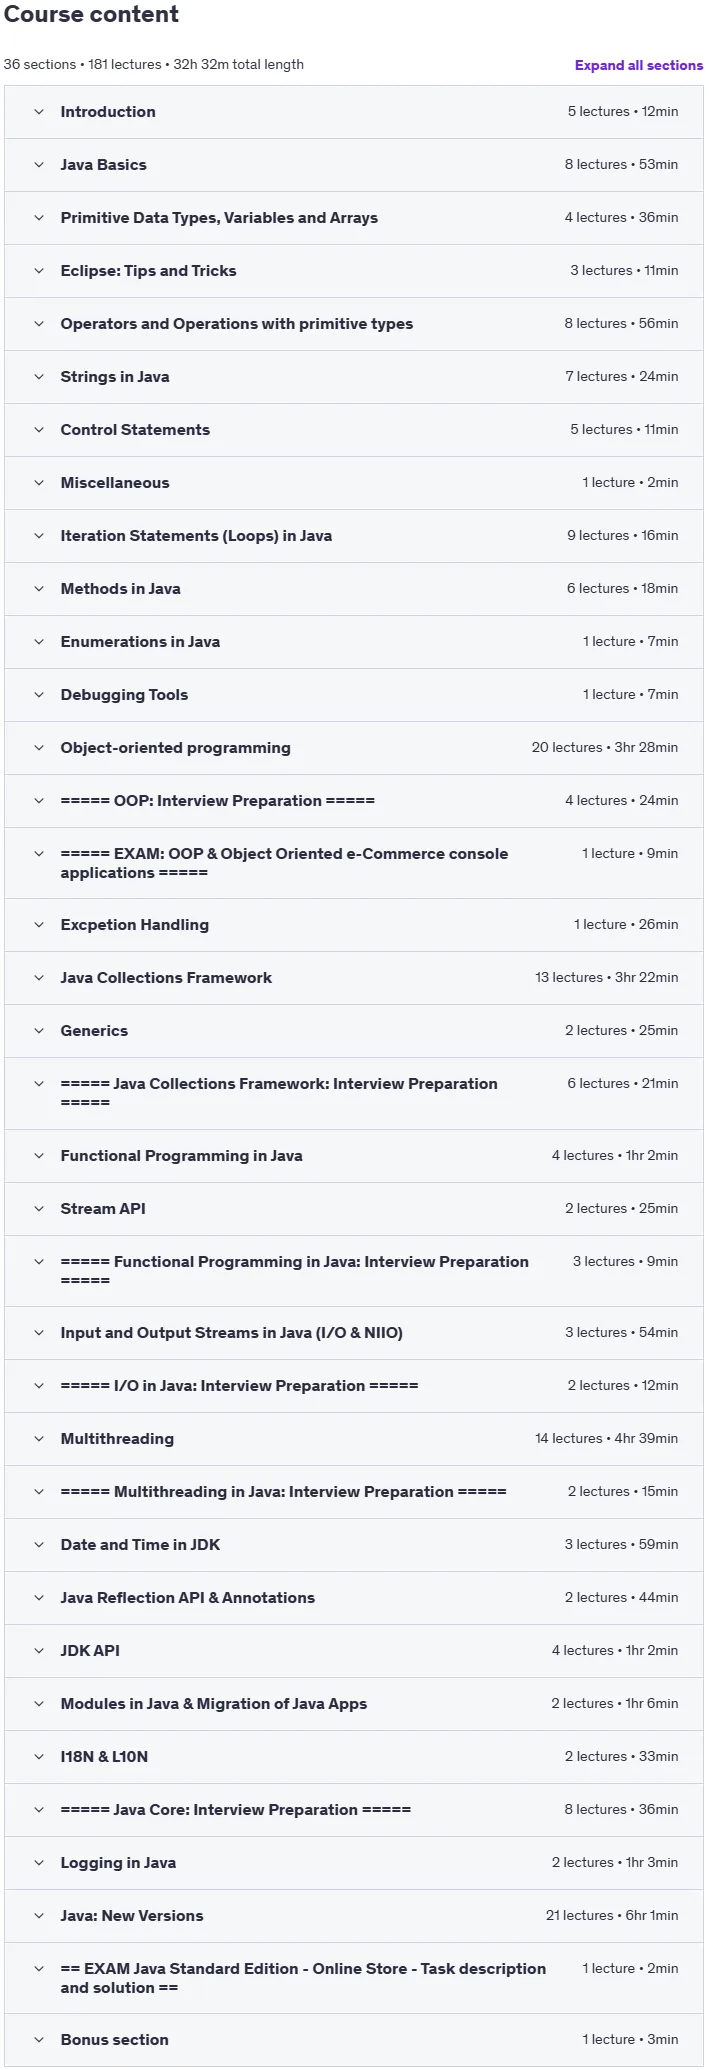Expand the Introduction section chevron

point(39,112)
